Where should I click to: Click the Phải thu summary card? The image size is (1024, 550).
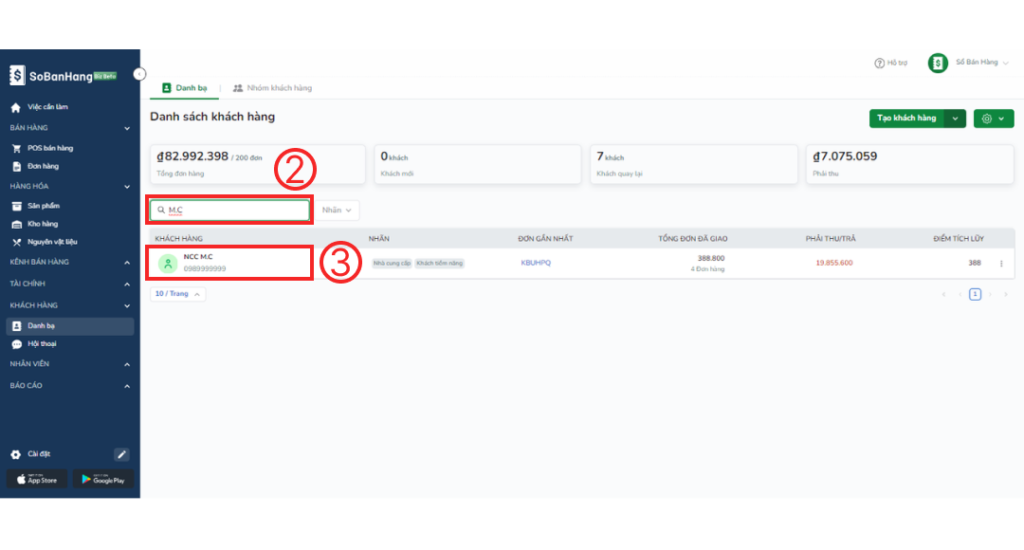click(x=910, y=164)
